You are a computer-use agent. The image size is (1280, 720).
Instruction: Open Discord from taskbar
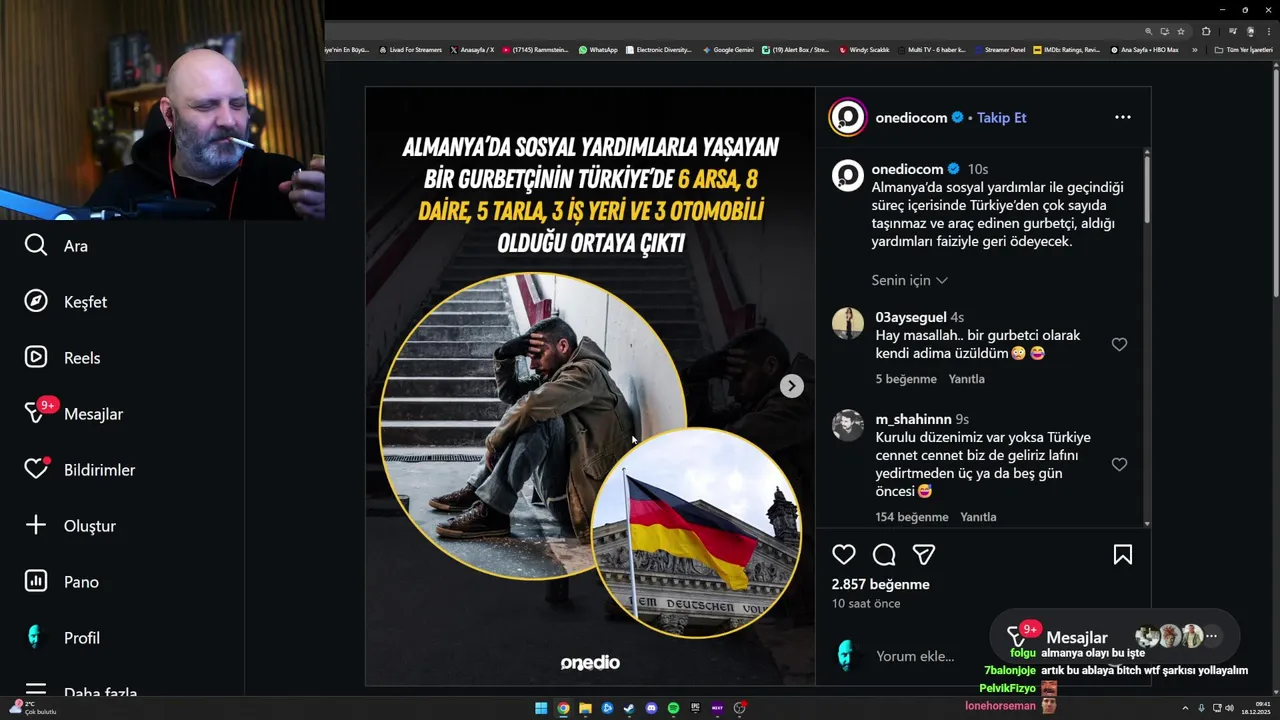tap(651, 708)
